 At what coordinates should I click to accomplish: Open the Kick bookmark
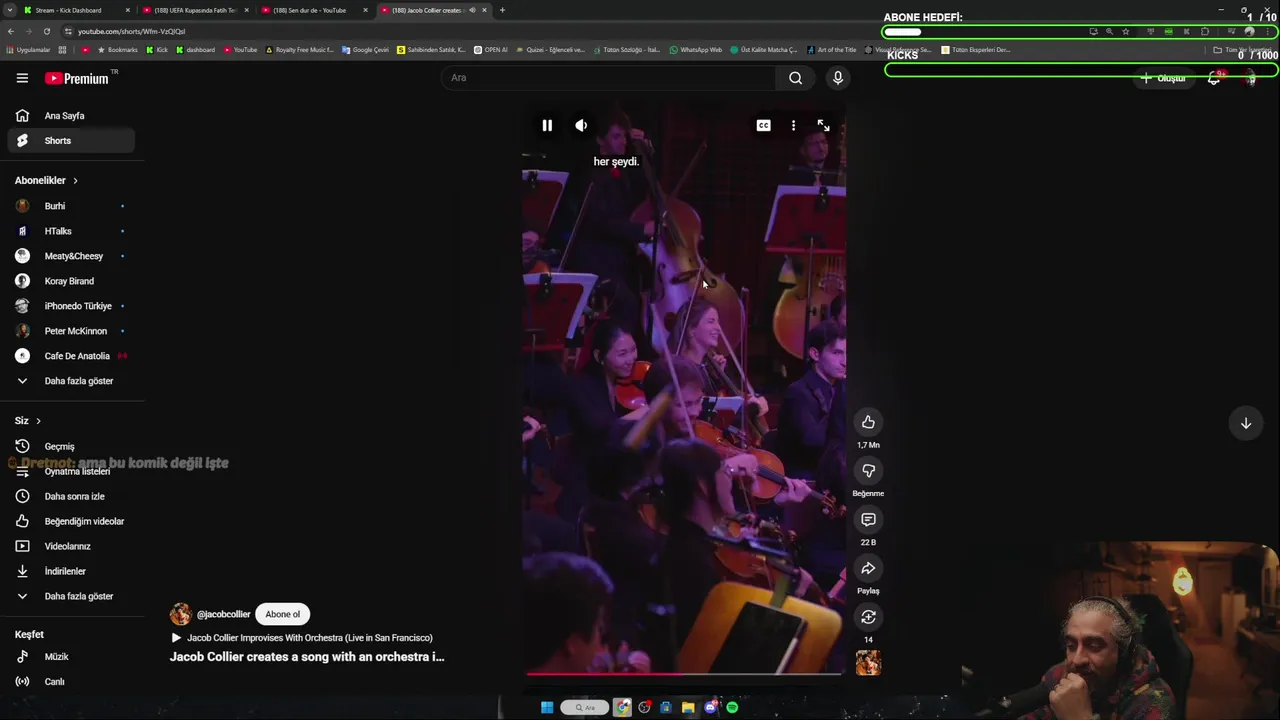158,49
